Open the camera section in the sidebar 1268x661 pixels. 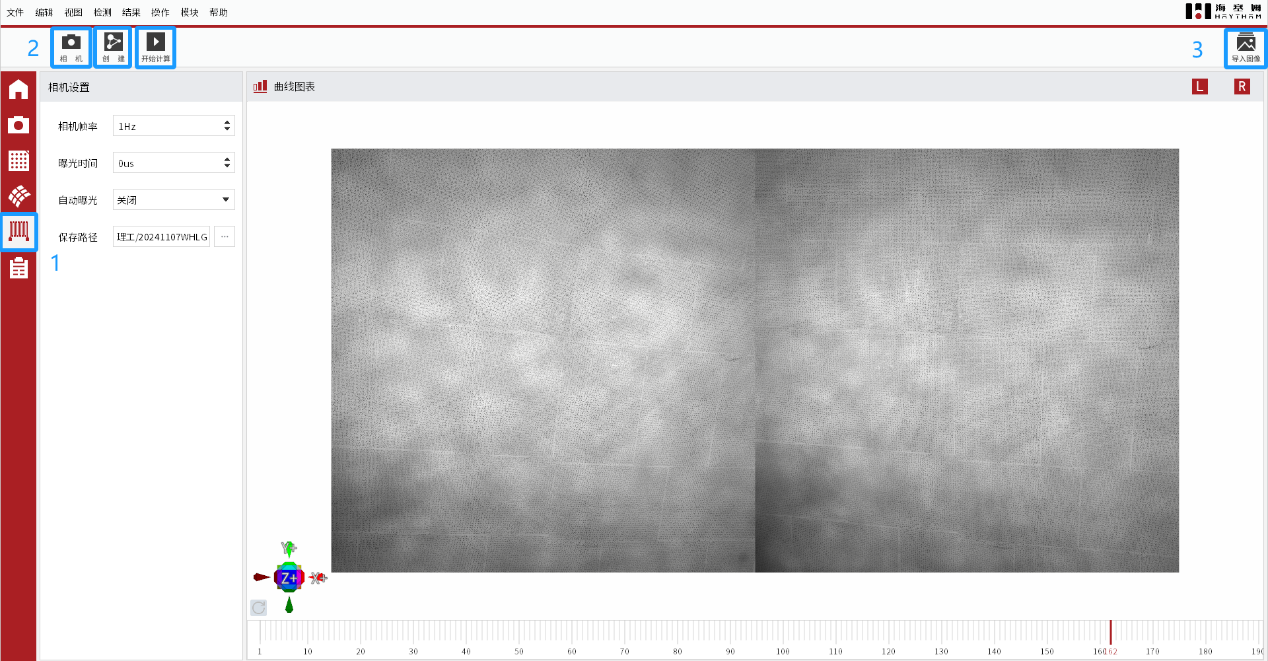point(18,125)
